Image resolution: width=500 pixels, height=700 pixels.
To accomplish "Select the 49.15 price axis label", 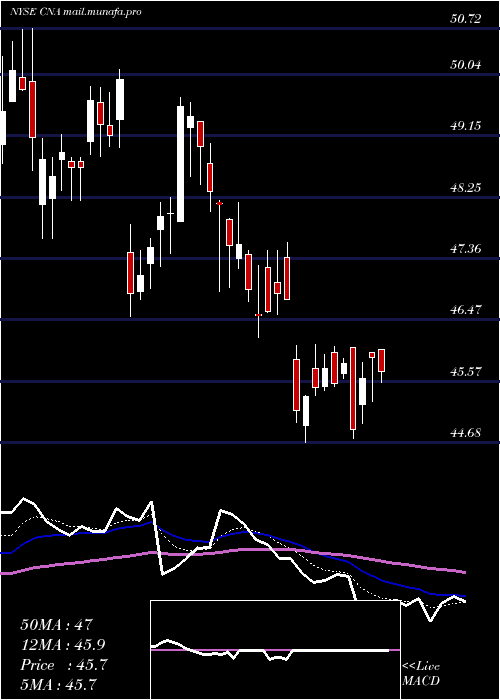I will click(466, 125).
